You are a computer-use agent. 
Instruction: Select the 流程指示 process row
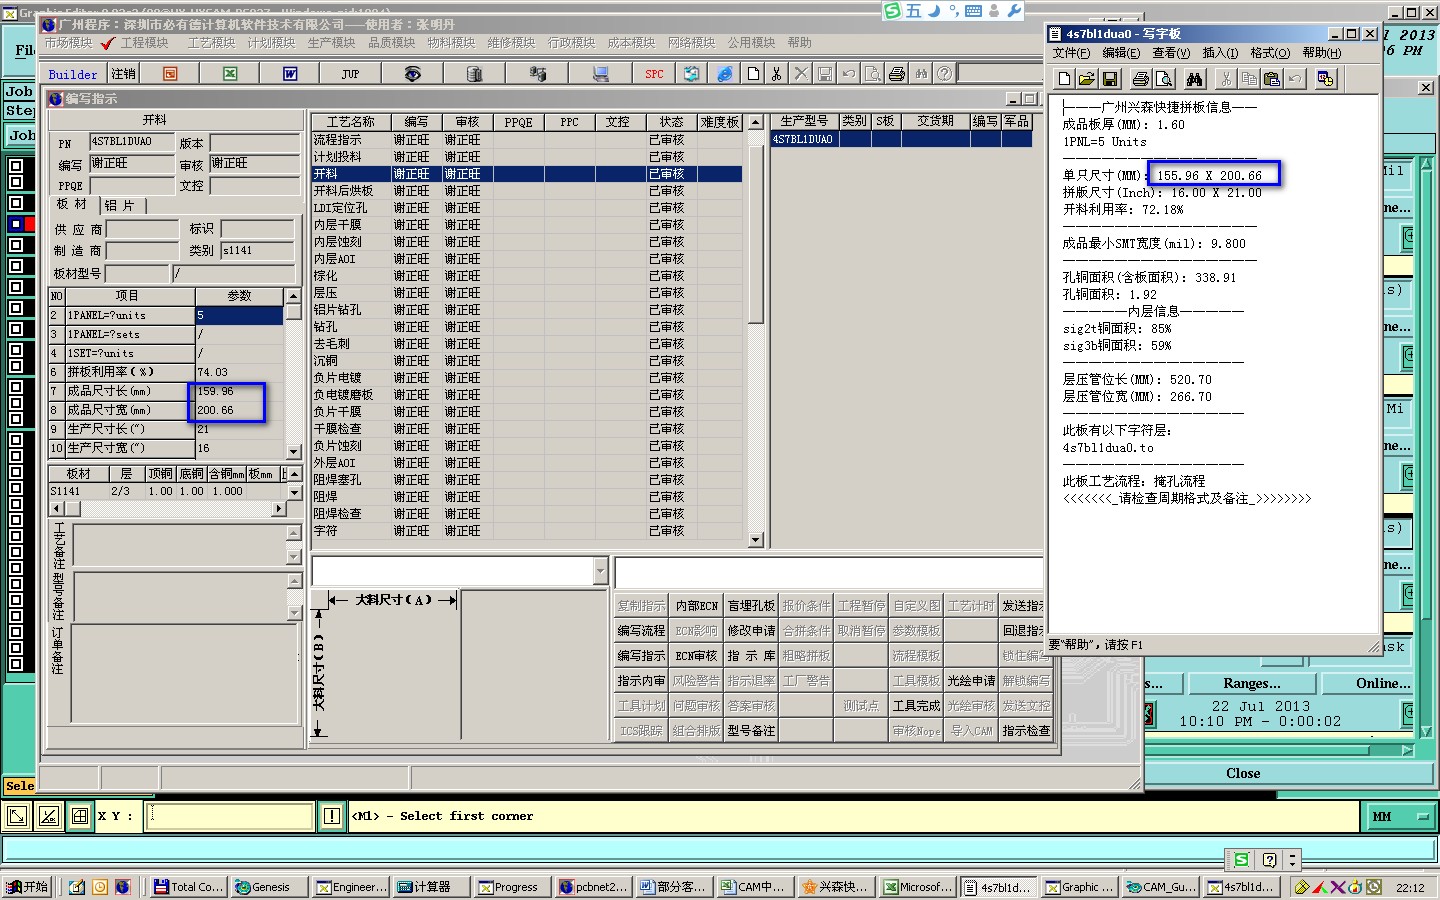(526, 140)
